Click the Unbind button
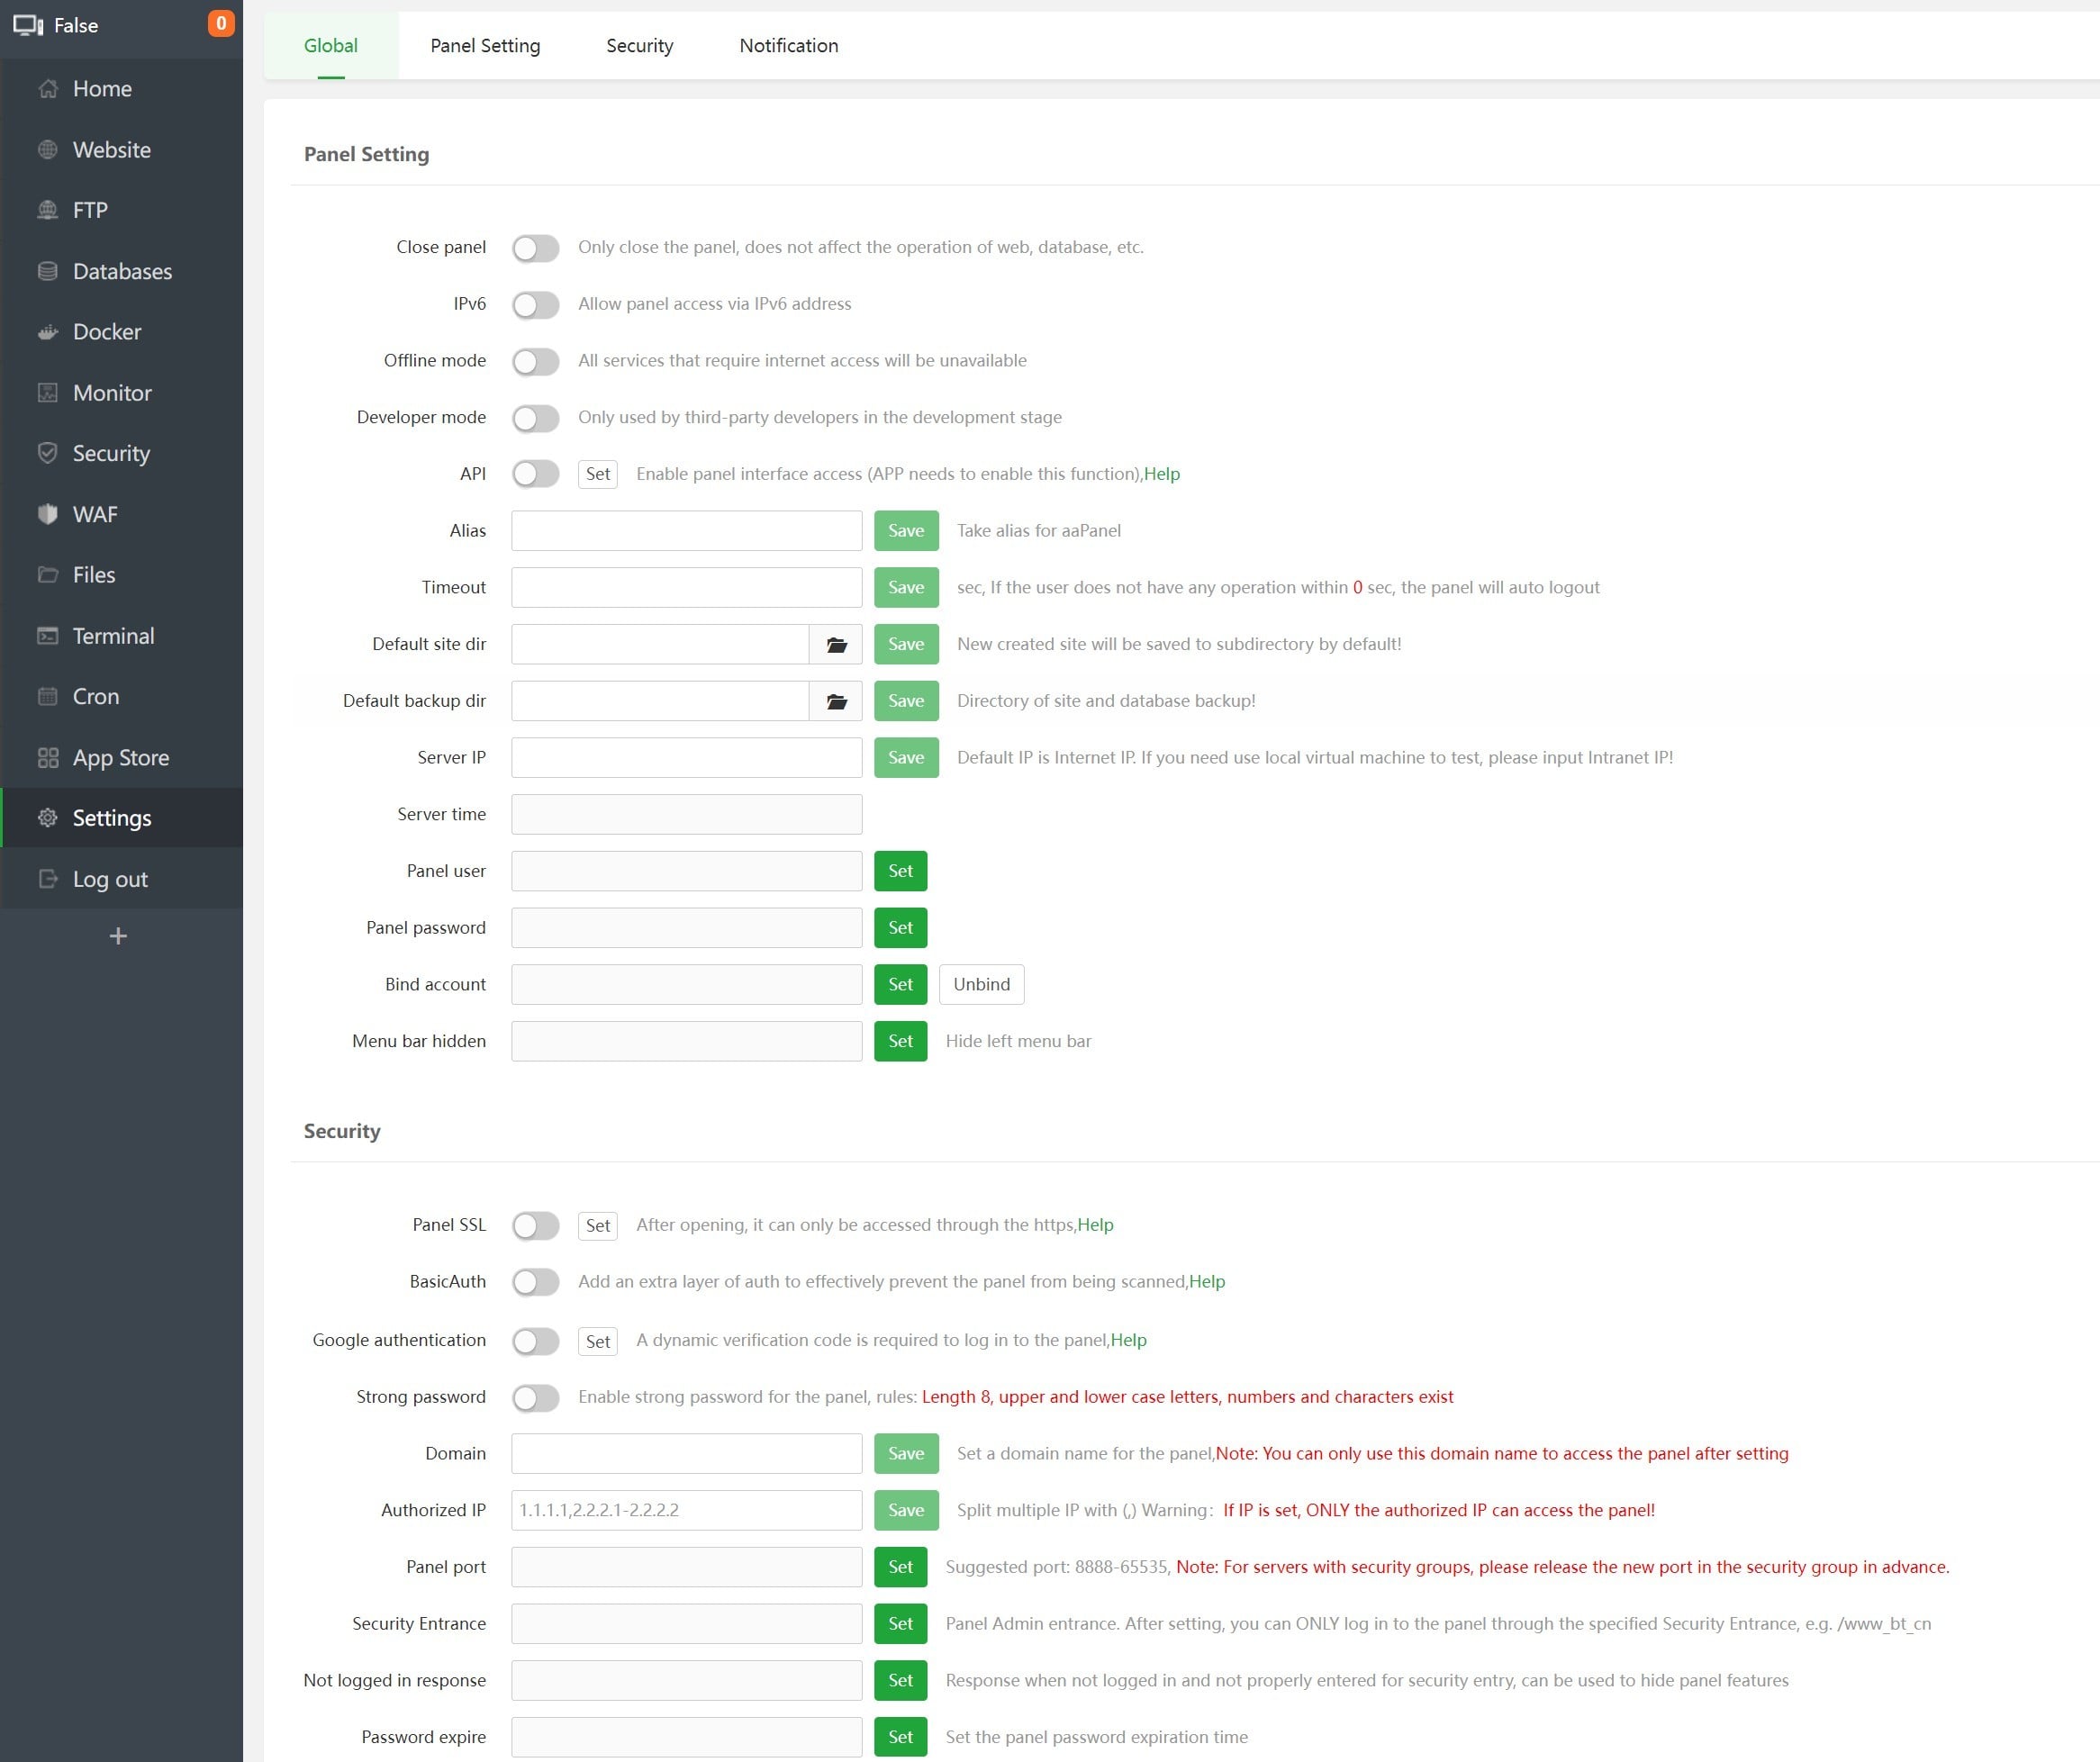 (981, 984)
